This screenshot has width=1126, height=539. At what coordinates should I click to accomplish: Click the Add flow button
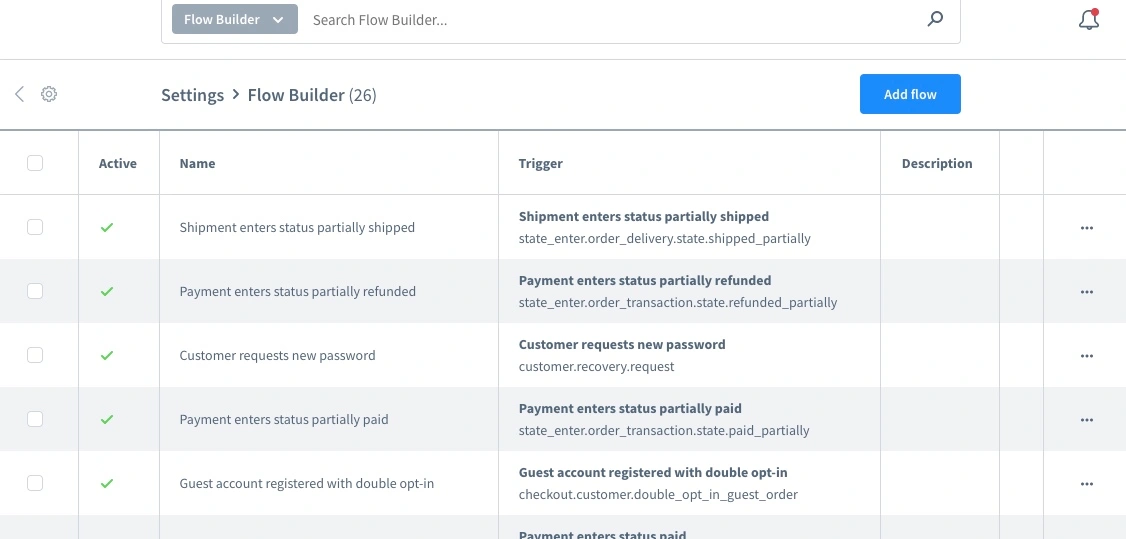tap(910, 94)
